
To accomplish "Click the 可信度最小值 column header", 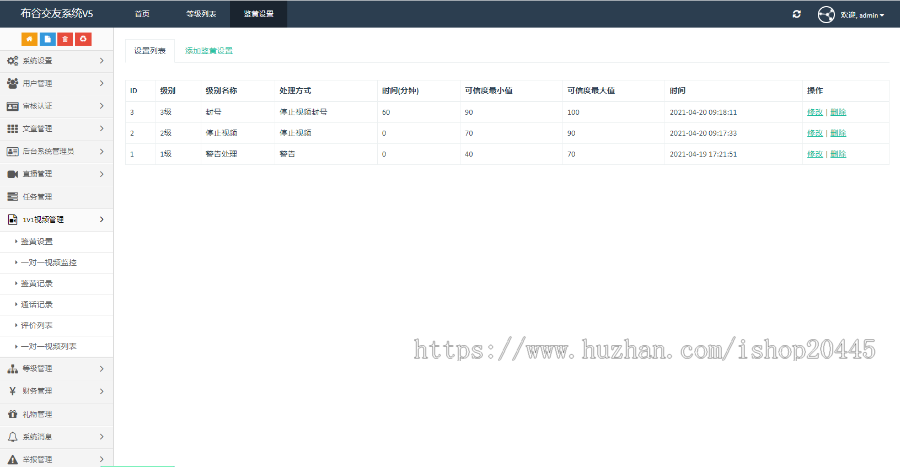I will 488,91.
